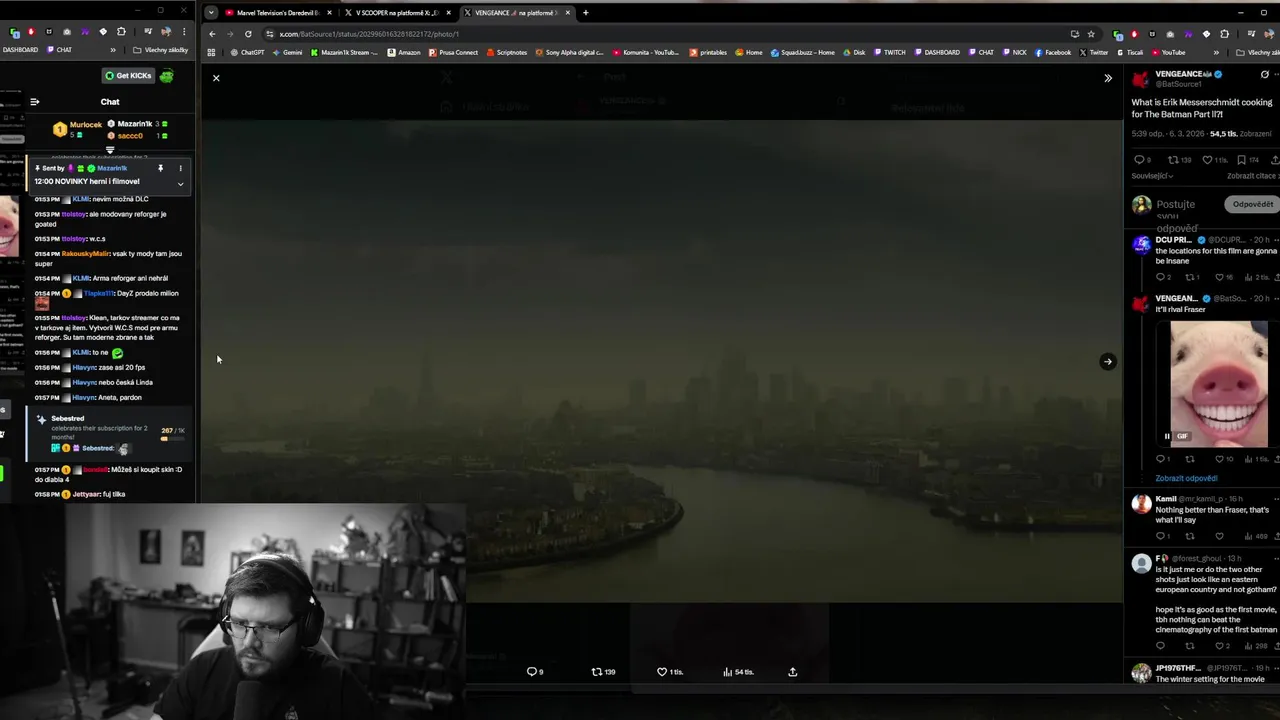Open the ChatGPT bookmark

click(247, 52)
